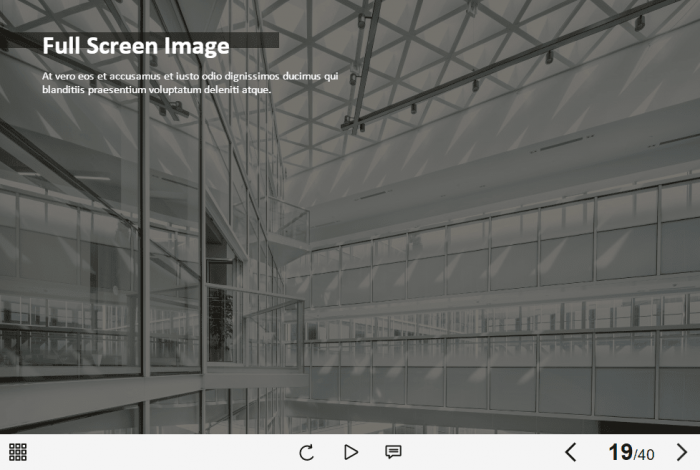Click the replay slide circular arrow
Screen dimensions: 700x470
pyautogui.click(x=307, y=452)
